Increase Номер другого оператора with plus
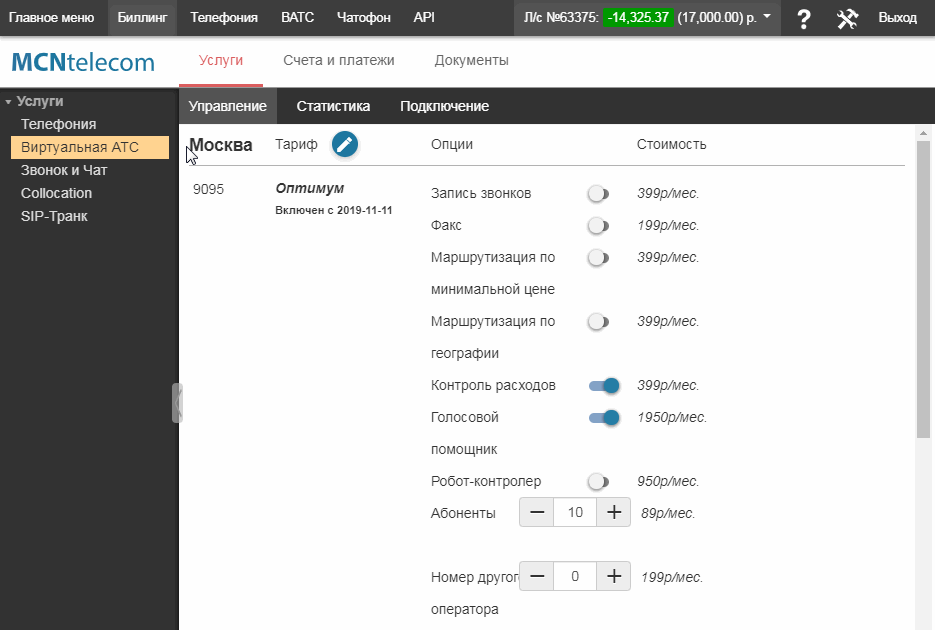 pyautogui.click(x=614, y=576)
